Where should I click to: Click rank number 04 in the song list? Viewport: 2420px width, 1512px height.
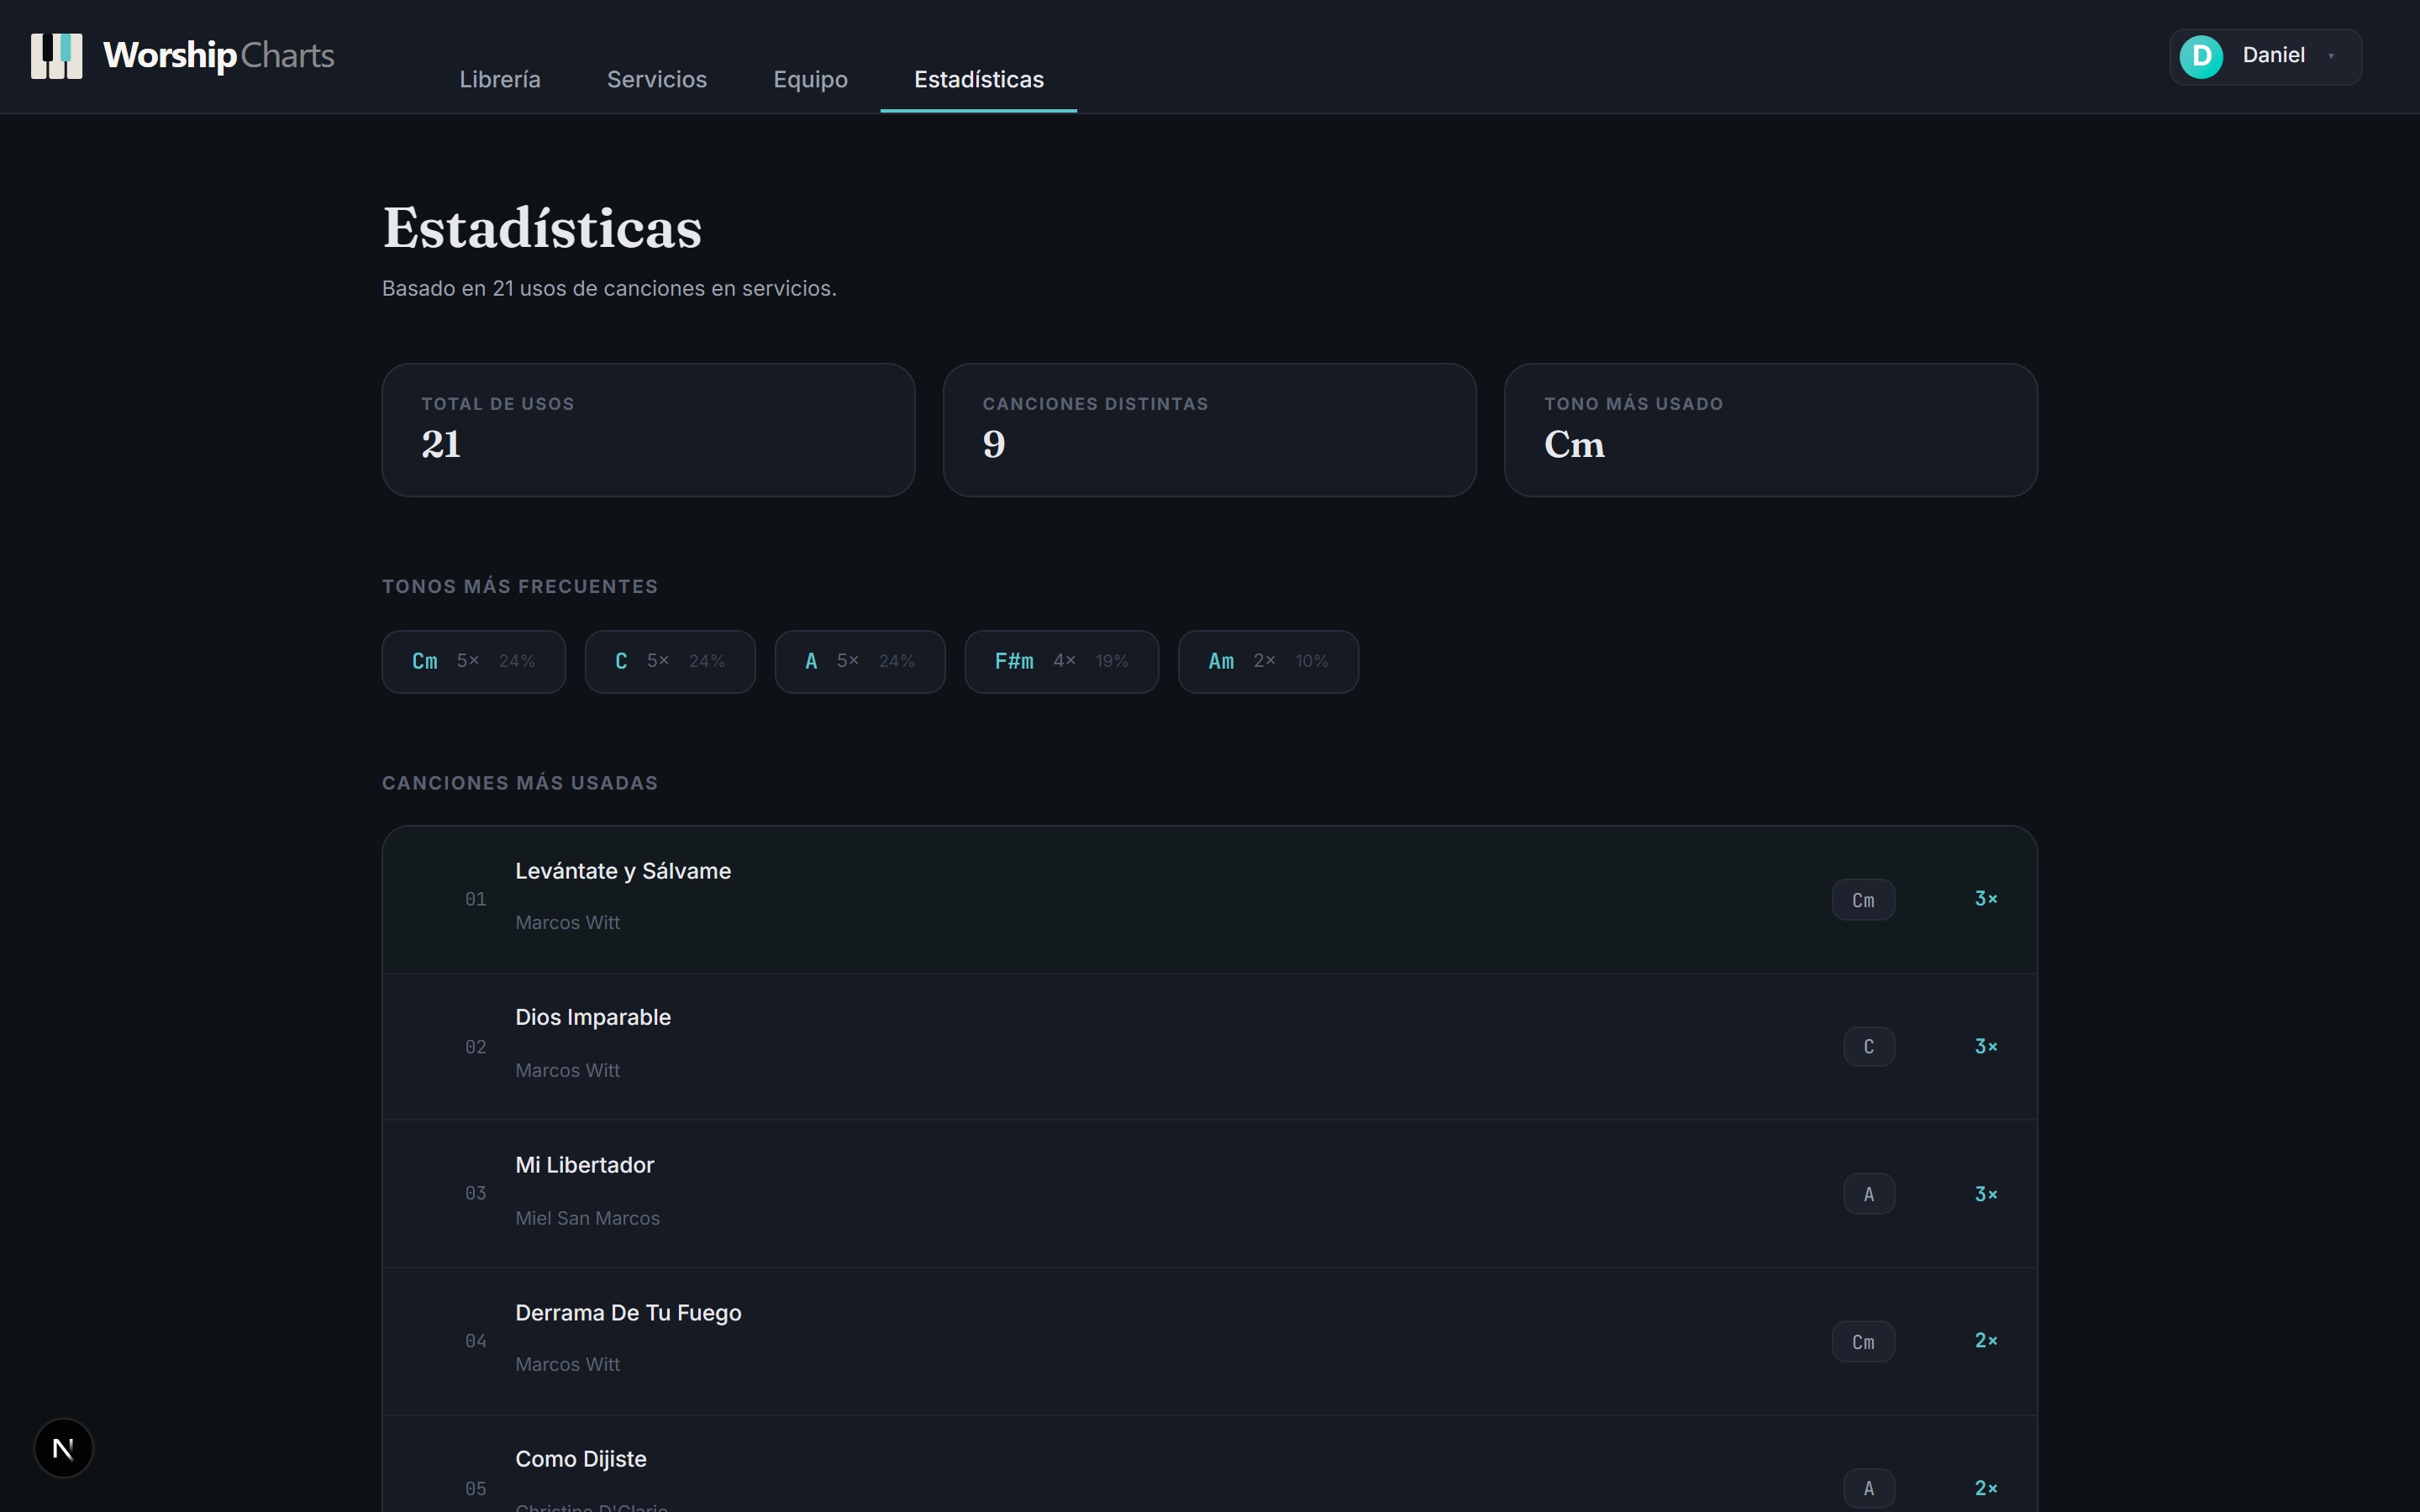476,1341
